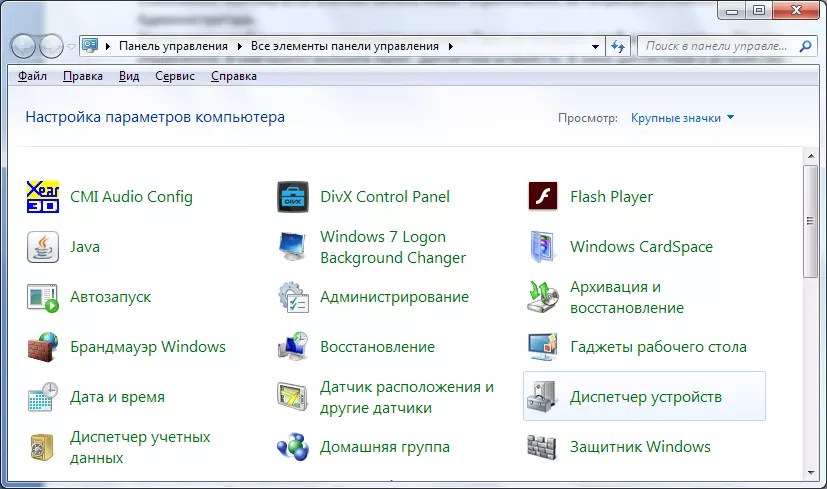Click the Flash Player icon
This screenshot has width=827, height=489.
pyautogui.click(x=542, y=197)
